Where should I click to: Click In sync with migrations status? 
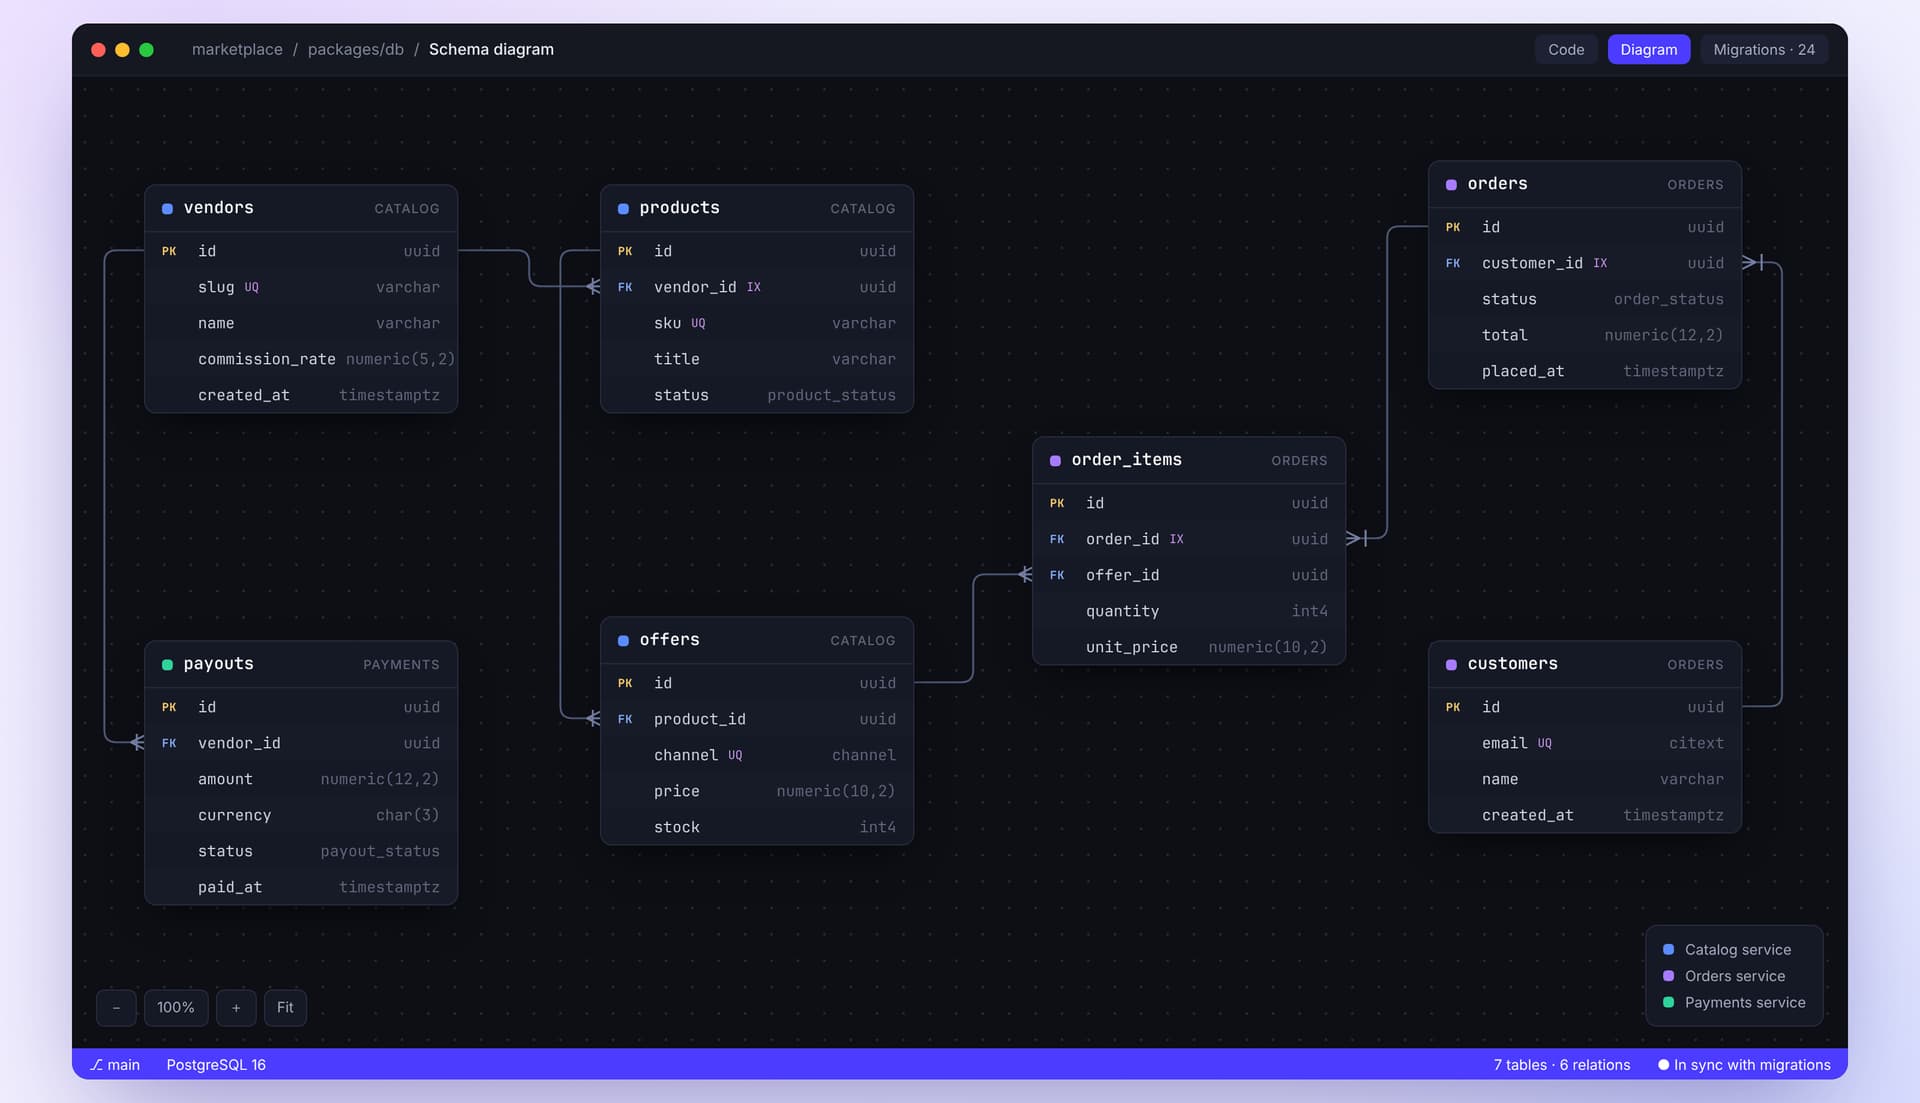point(1744,1064)
